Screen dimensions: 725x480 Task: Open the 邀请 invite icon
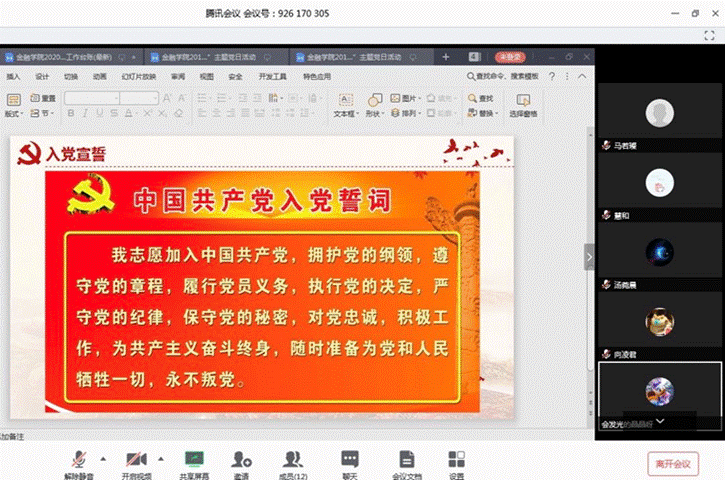(241, 459)
